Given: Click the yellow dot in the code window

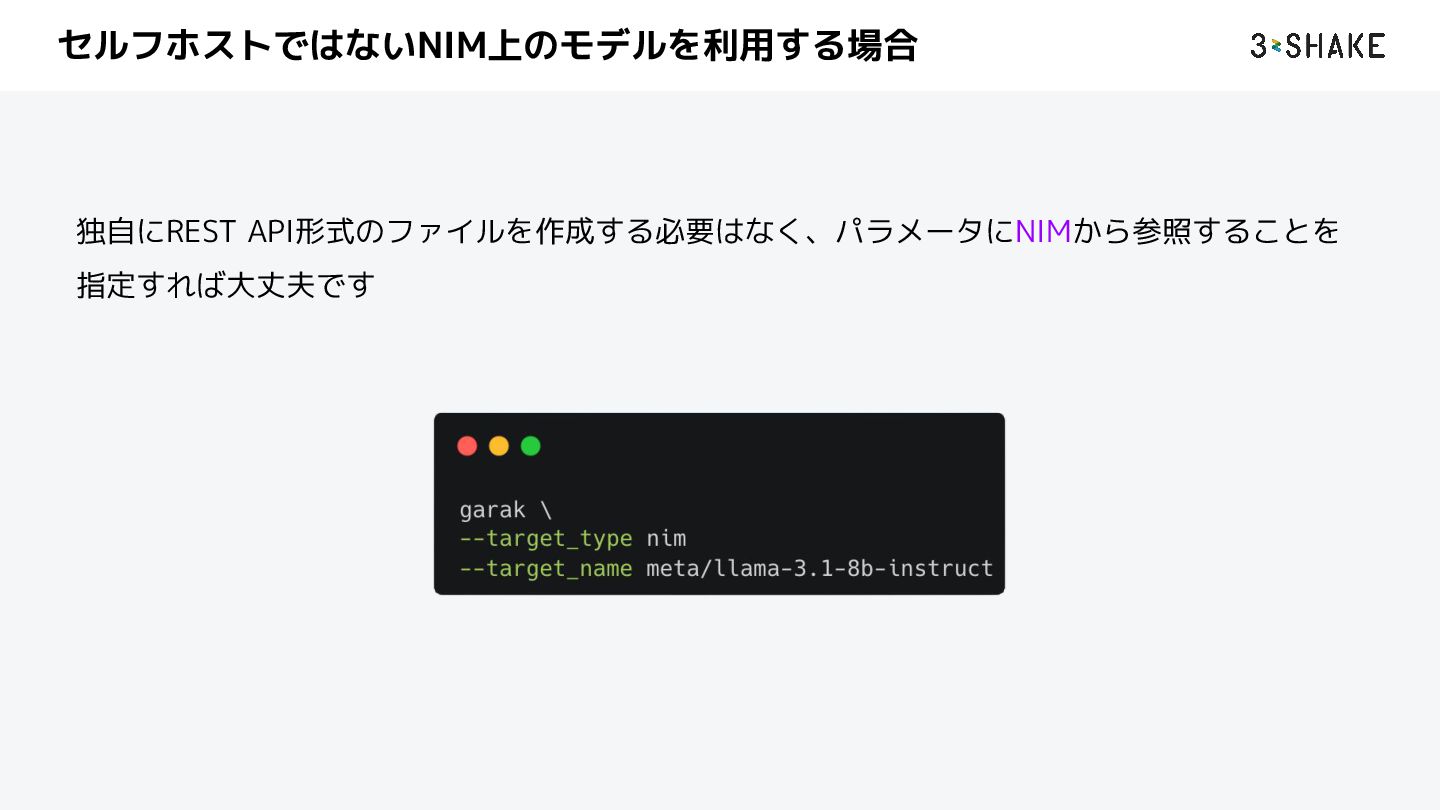Looking at the screenshot, I should click(499, 446).
